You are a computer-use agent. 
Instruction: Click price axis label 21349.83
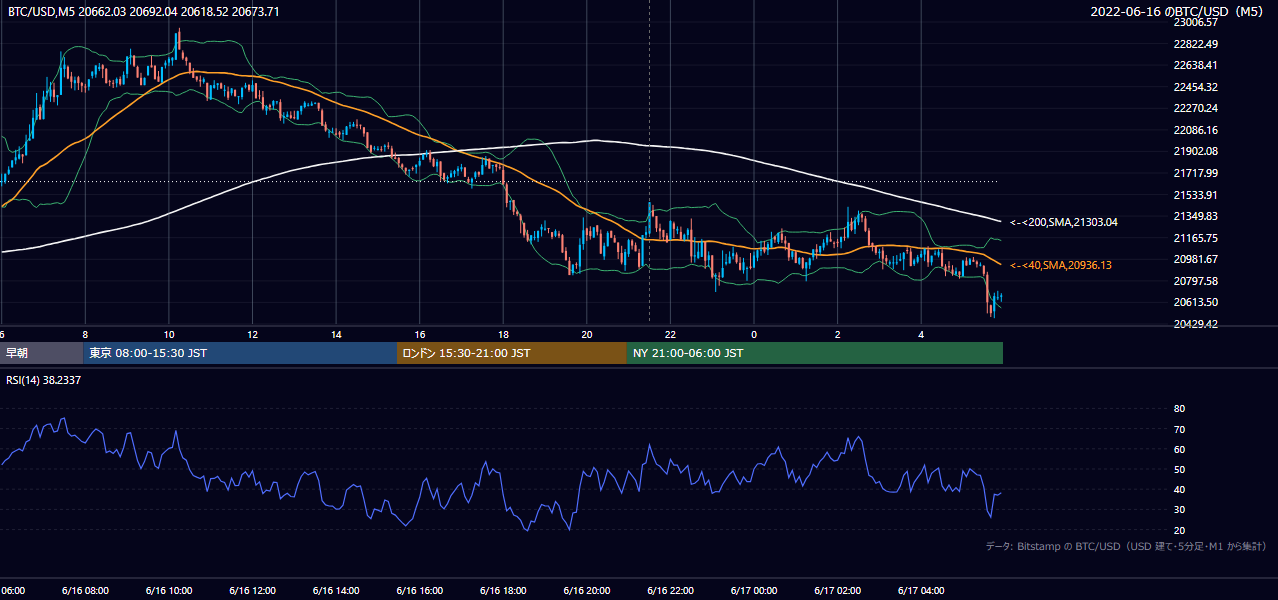[1196, 216]
